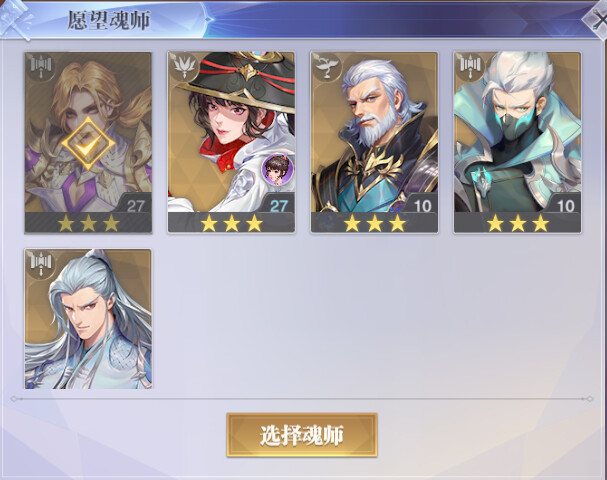
Task: Click the level 10 badge on bearded elder card
Action: [x=422, y=205]
